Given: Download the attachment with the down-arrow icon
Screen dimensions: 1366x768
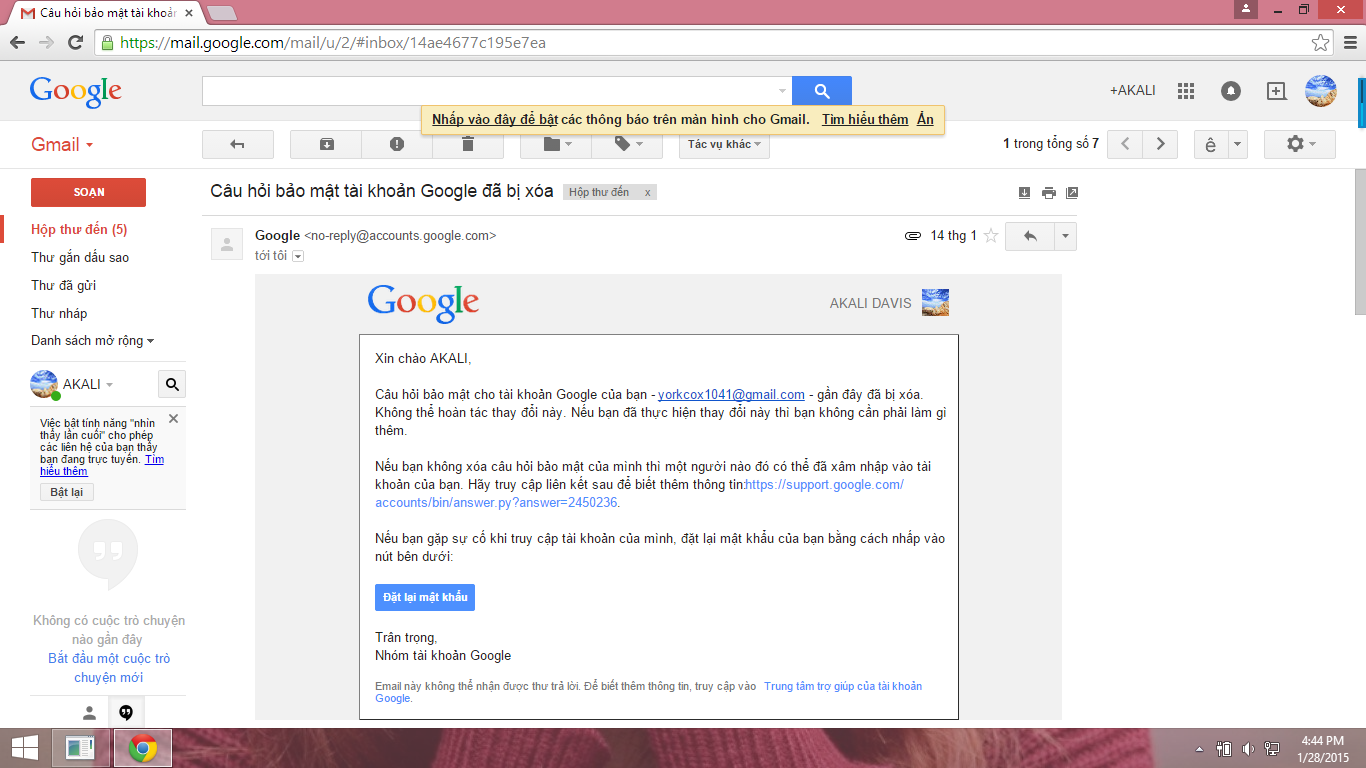Looking at the screenshot, I should (1024, 193).
